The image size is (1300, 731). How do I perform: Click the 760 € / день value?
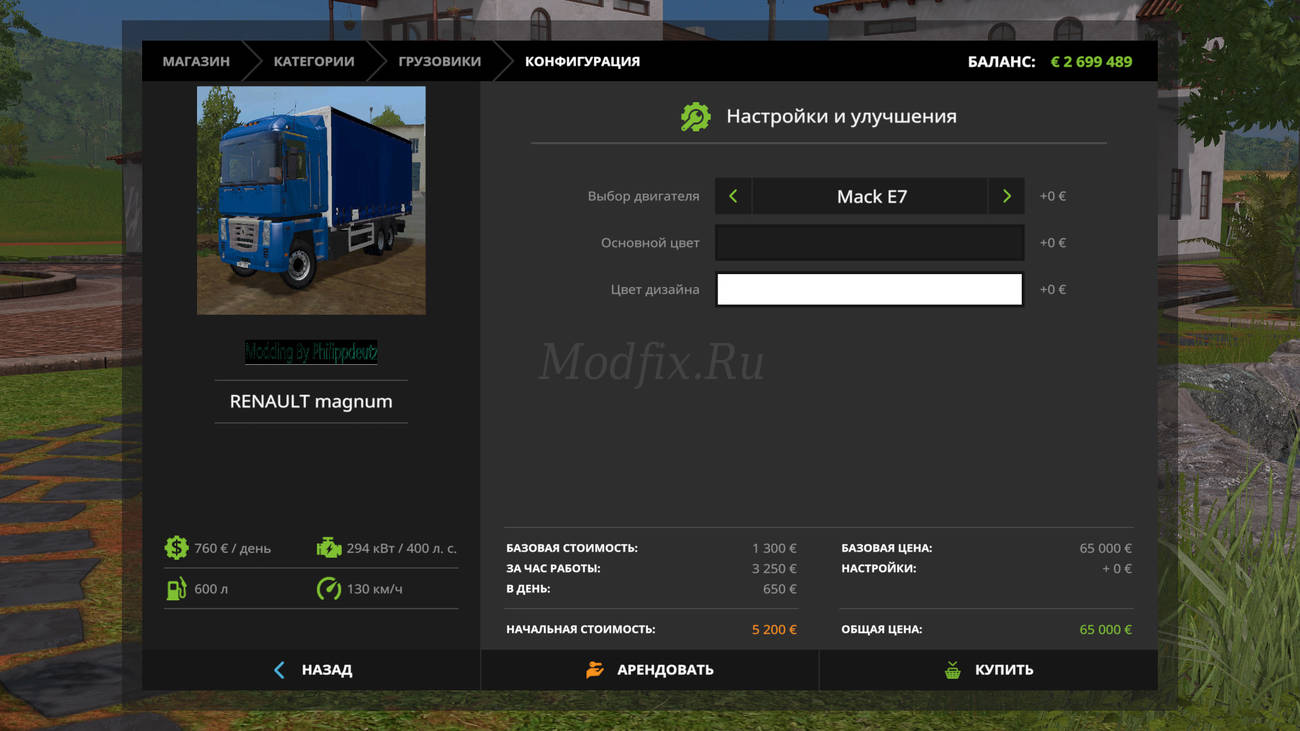tap(232, 548)
